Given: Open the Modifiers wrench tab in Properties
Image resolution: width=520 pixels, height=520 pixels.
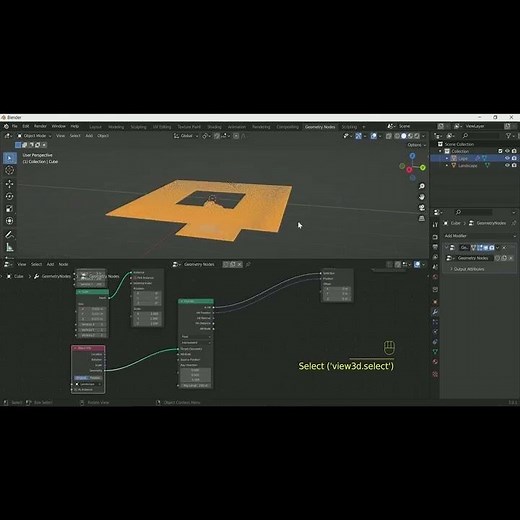Looking at the screenshot, I should coord(435,312).
